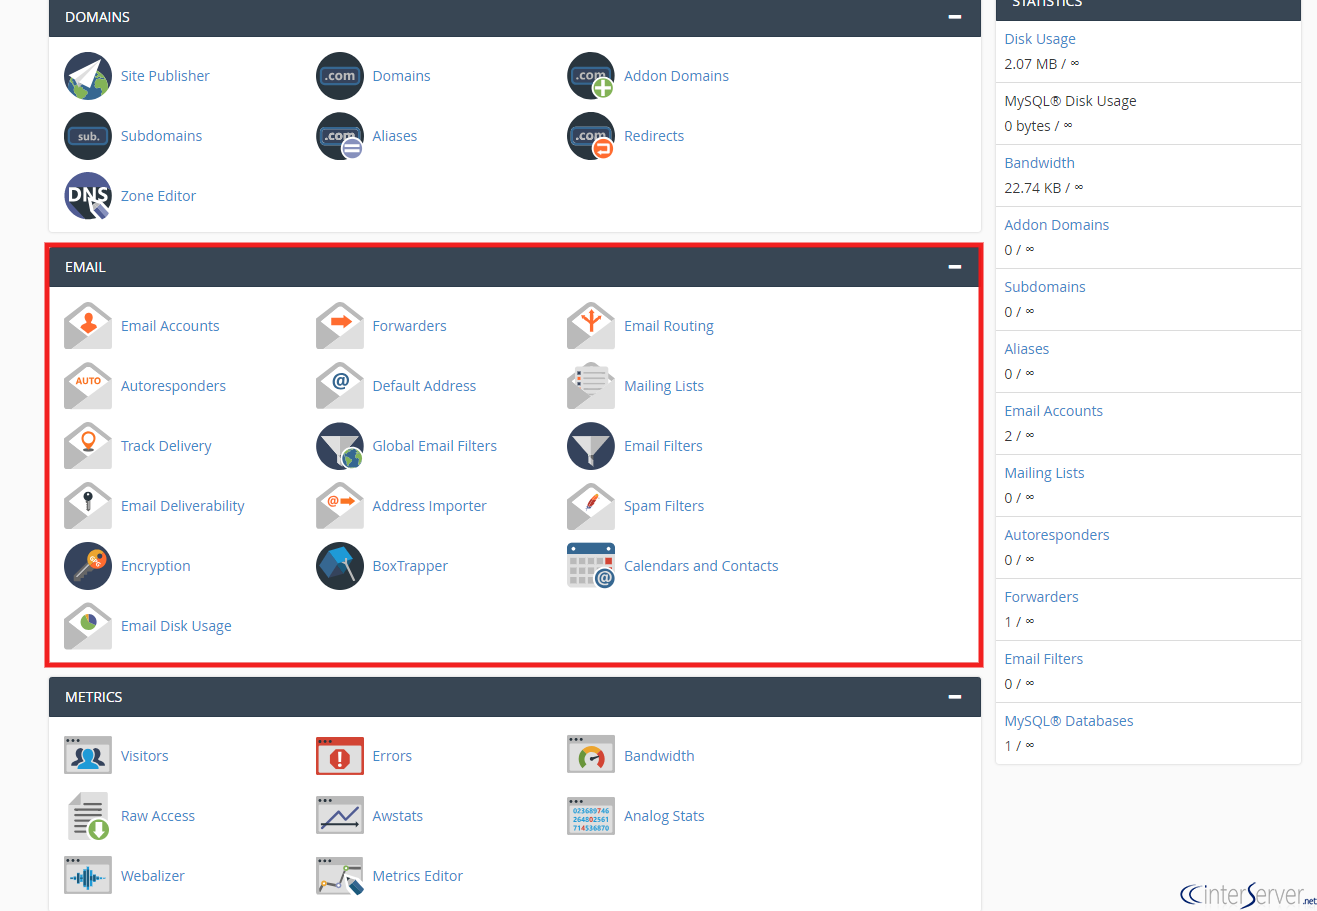
Task: Open the Analog Stats text link
Action: [664, 816]
